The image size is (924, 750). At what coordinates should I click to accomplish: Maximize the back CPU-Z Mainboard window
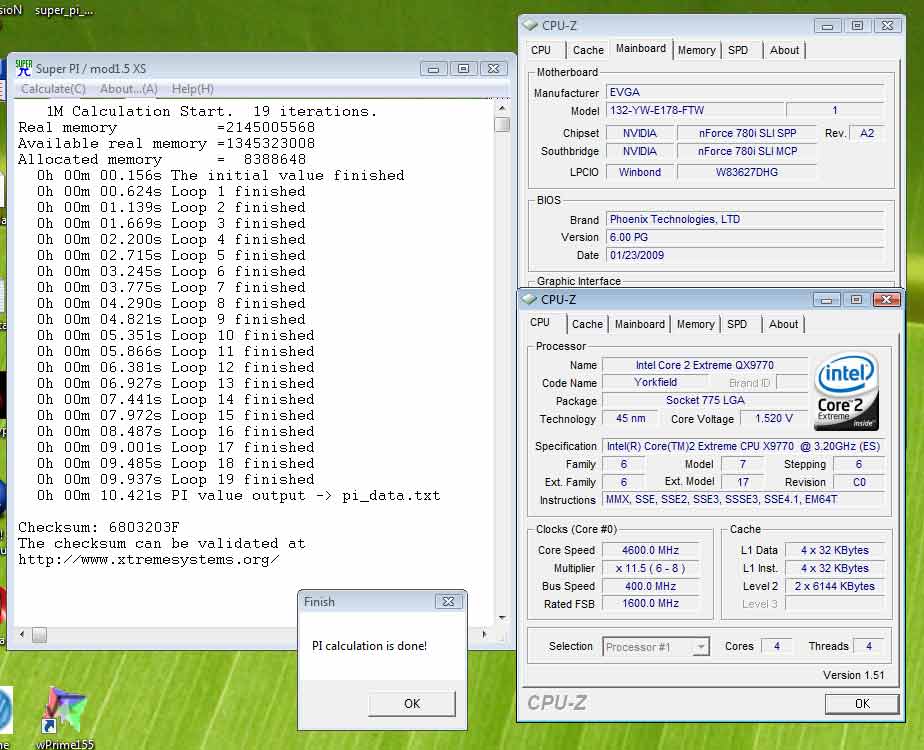[x=857, y=25]
